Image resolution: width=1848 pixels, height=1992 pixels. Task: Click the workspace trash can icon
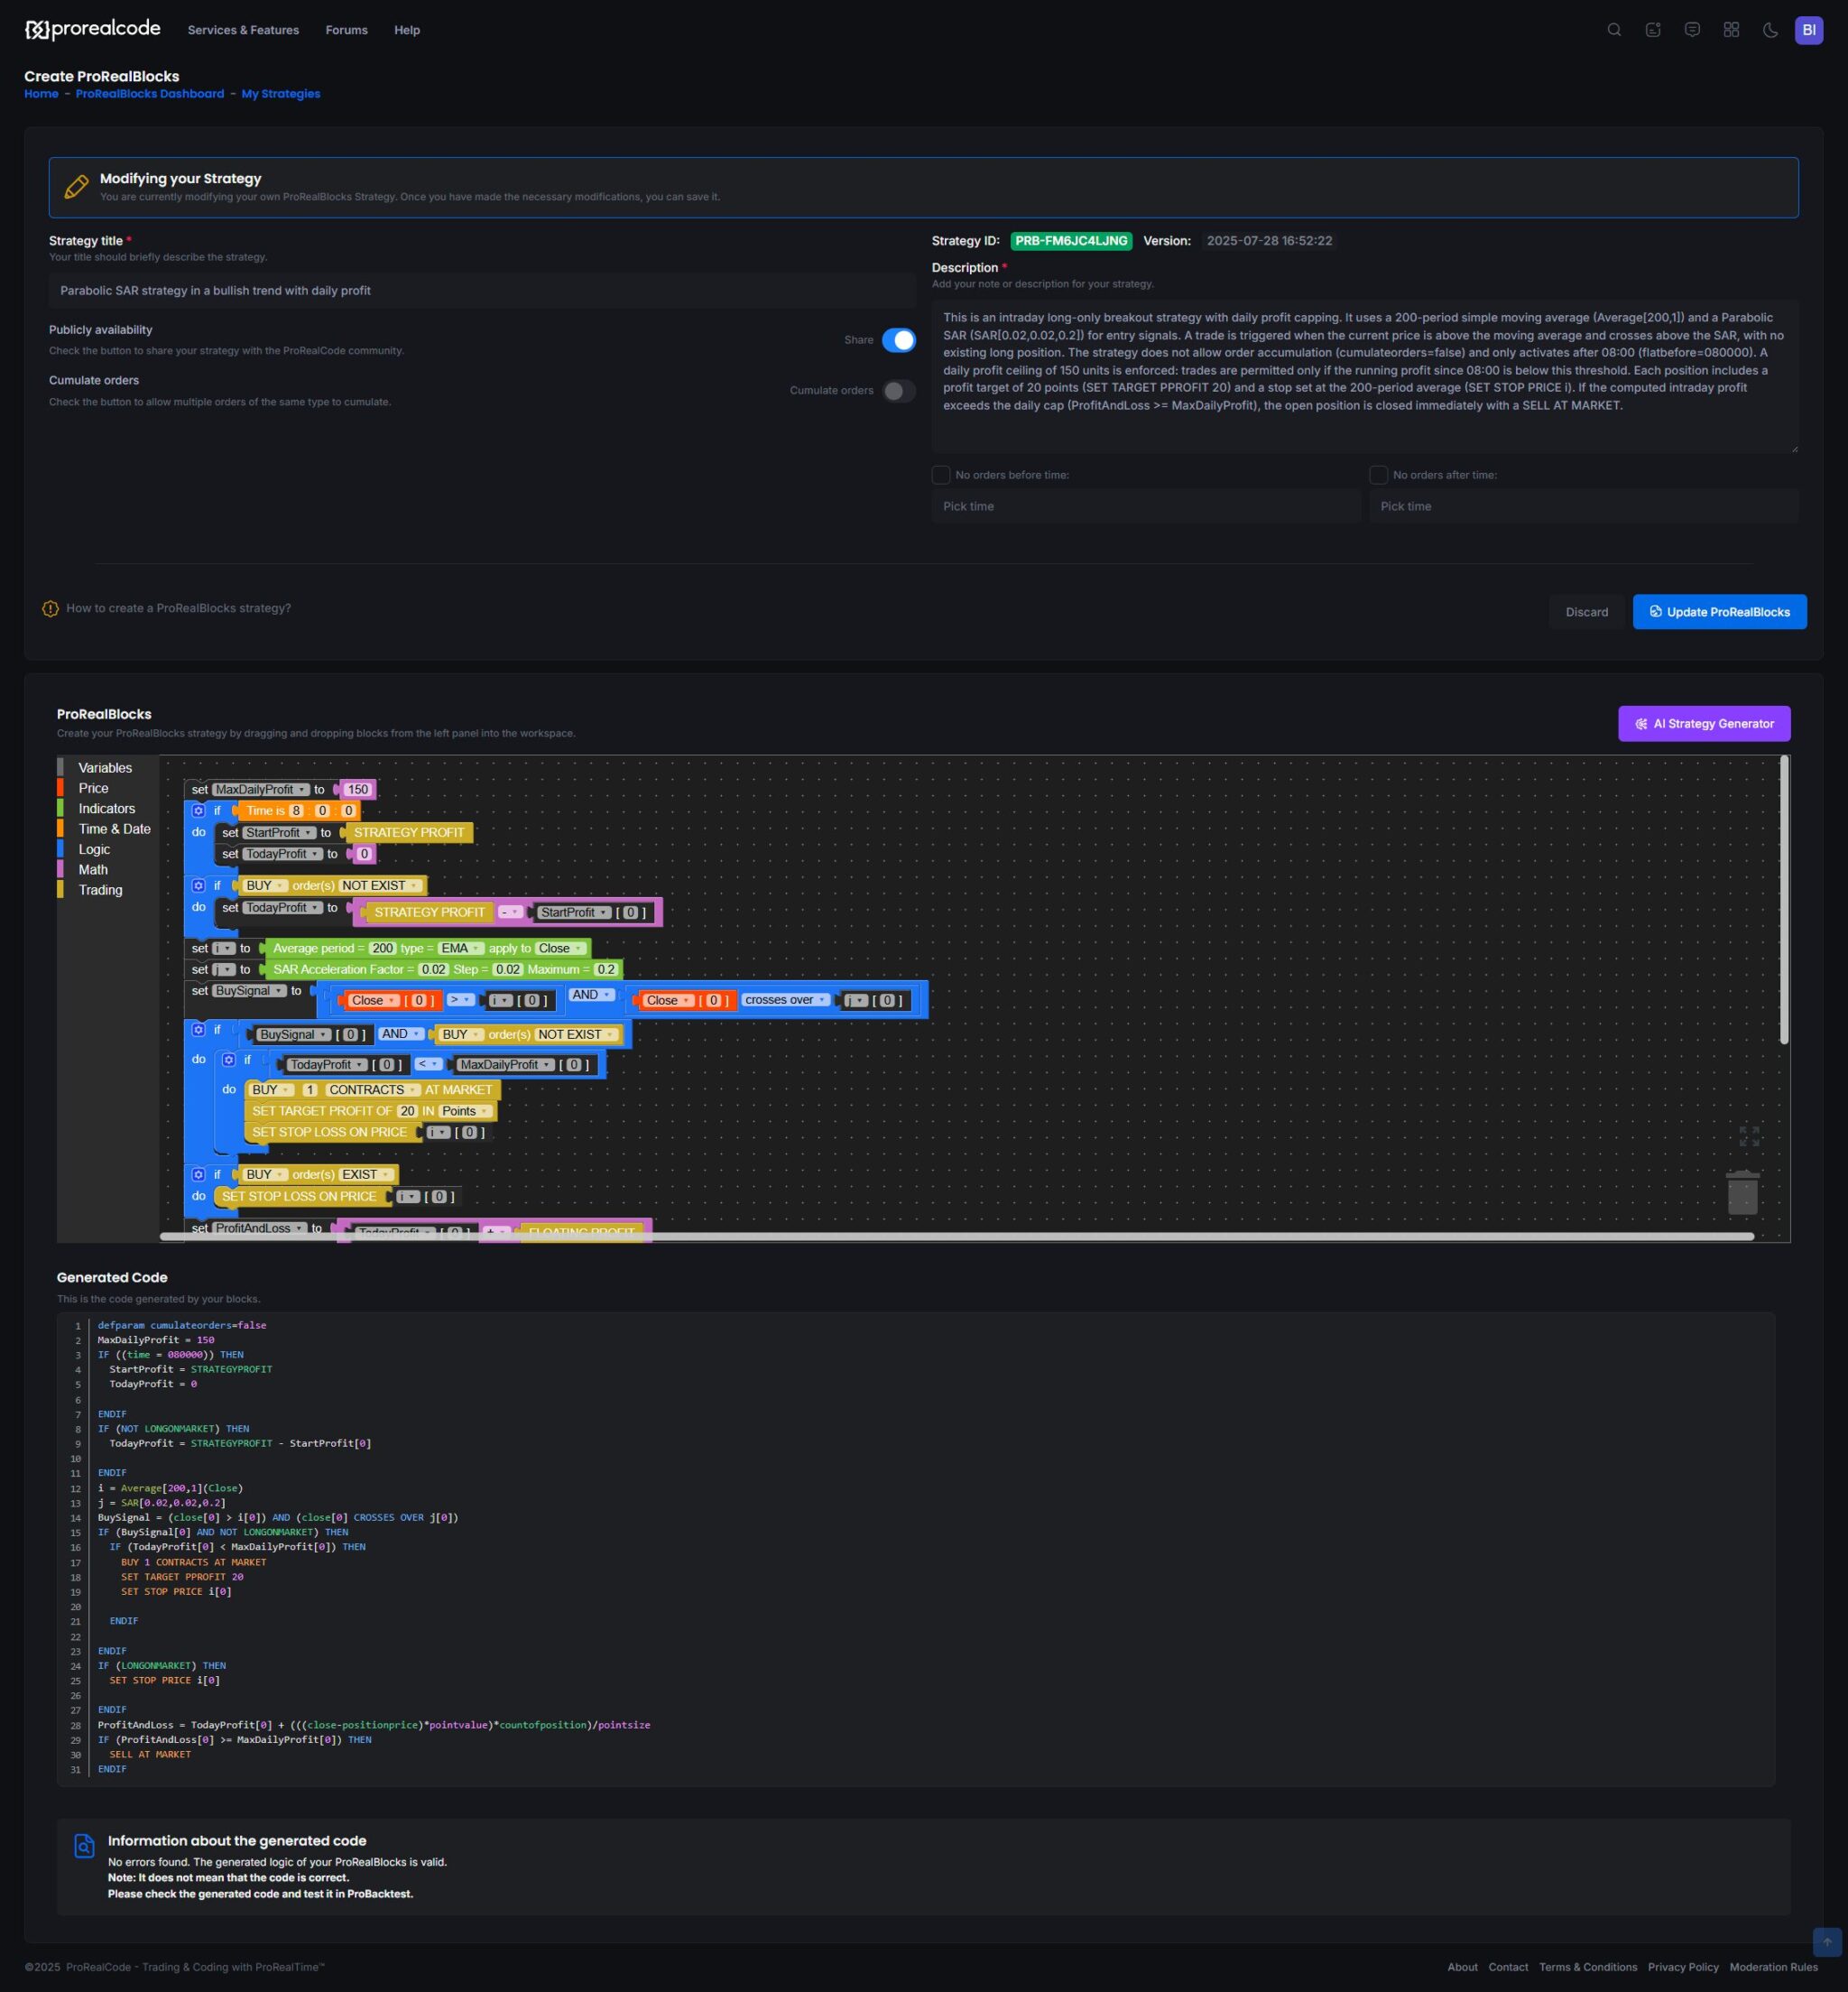click(1742, 1192)
